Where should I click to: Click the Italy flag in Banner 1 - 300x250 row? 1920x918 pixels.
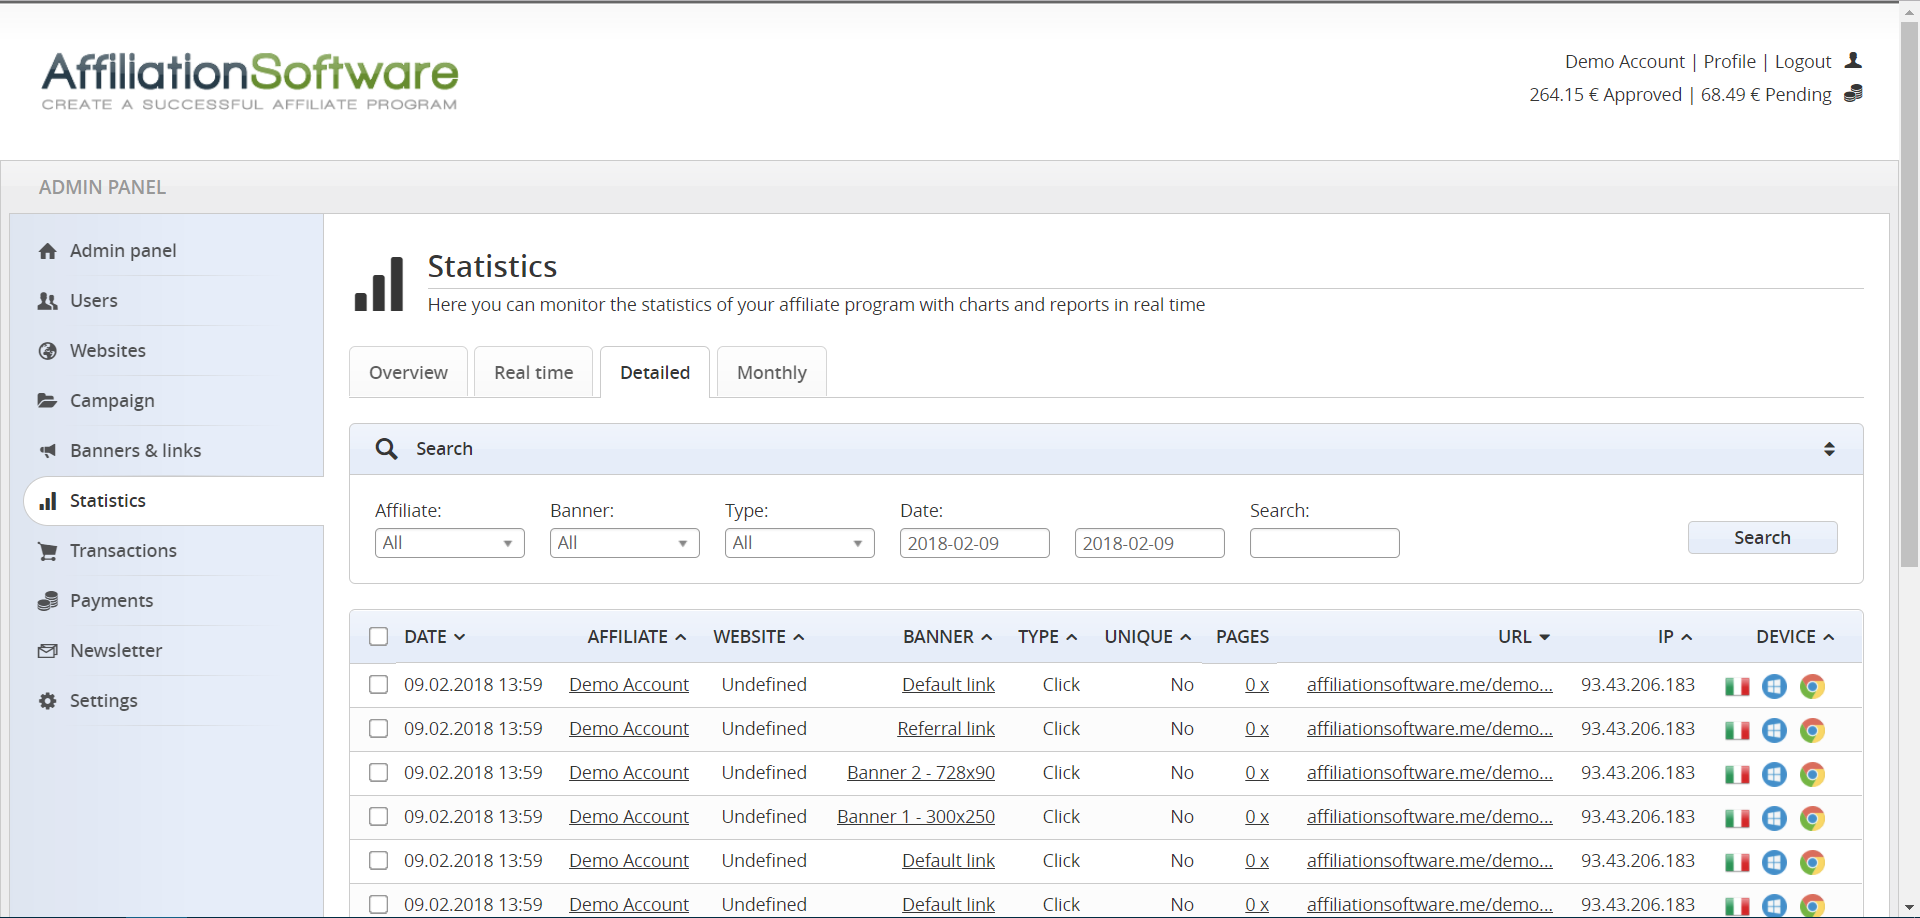point(1737,819)
